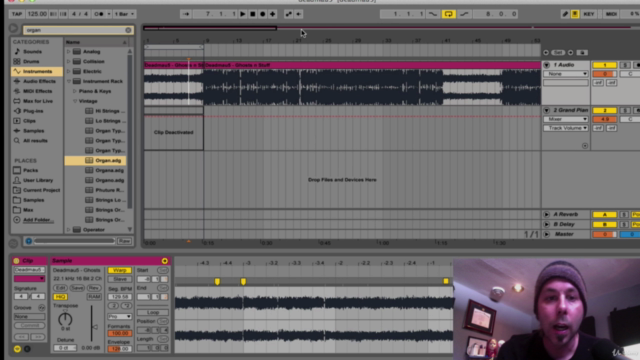The image size is (640, 360).
Task: Open MIDI Effects category
Action: click(x=38, y=91)
